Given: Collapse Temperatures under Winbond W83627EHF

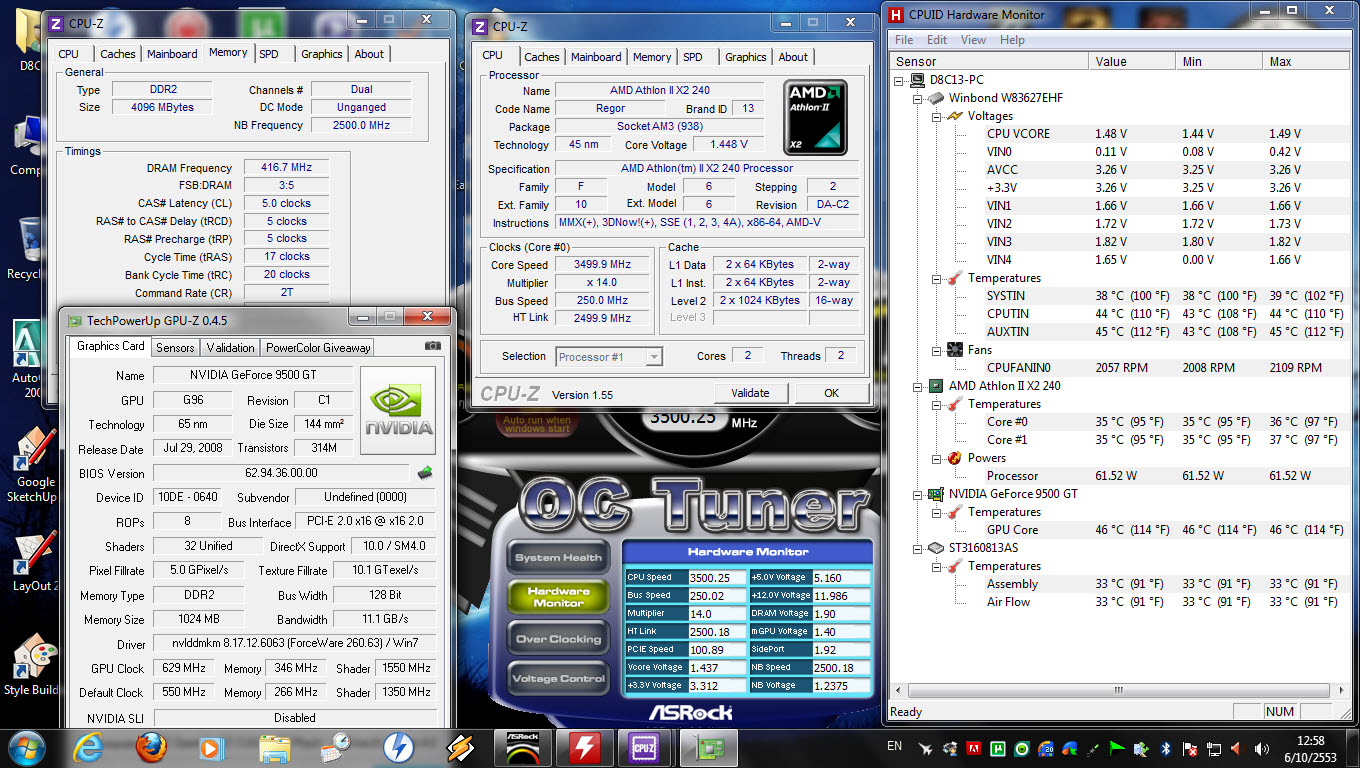Looking at the screenshot, I should [936, 278].
